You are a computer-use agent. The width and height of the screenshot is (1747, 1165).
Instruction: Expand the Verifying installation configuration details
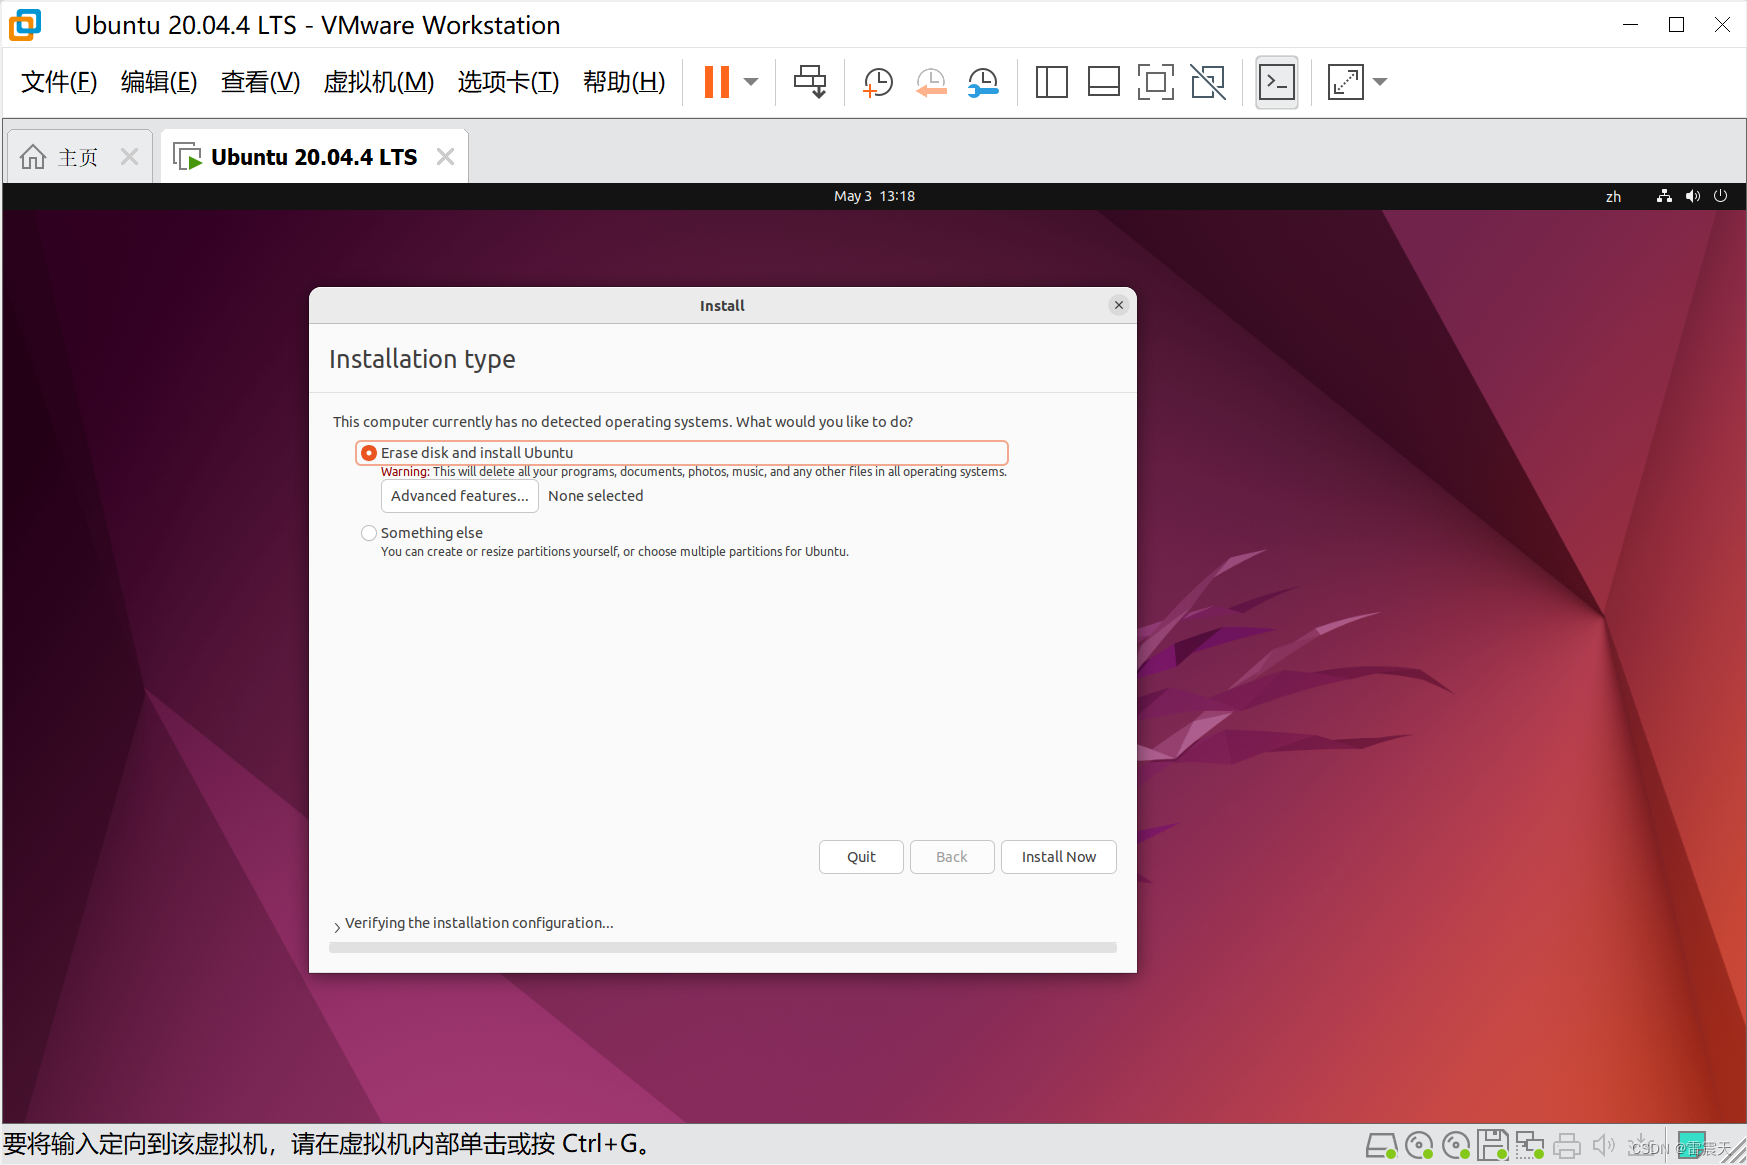click(x=337, y=926)
